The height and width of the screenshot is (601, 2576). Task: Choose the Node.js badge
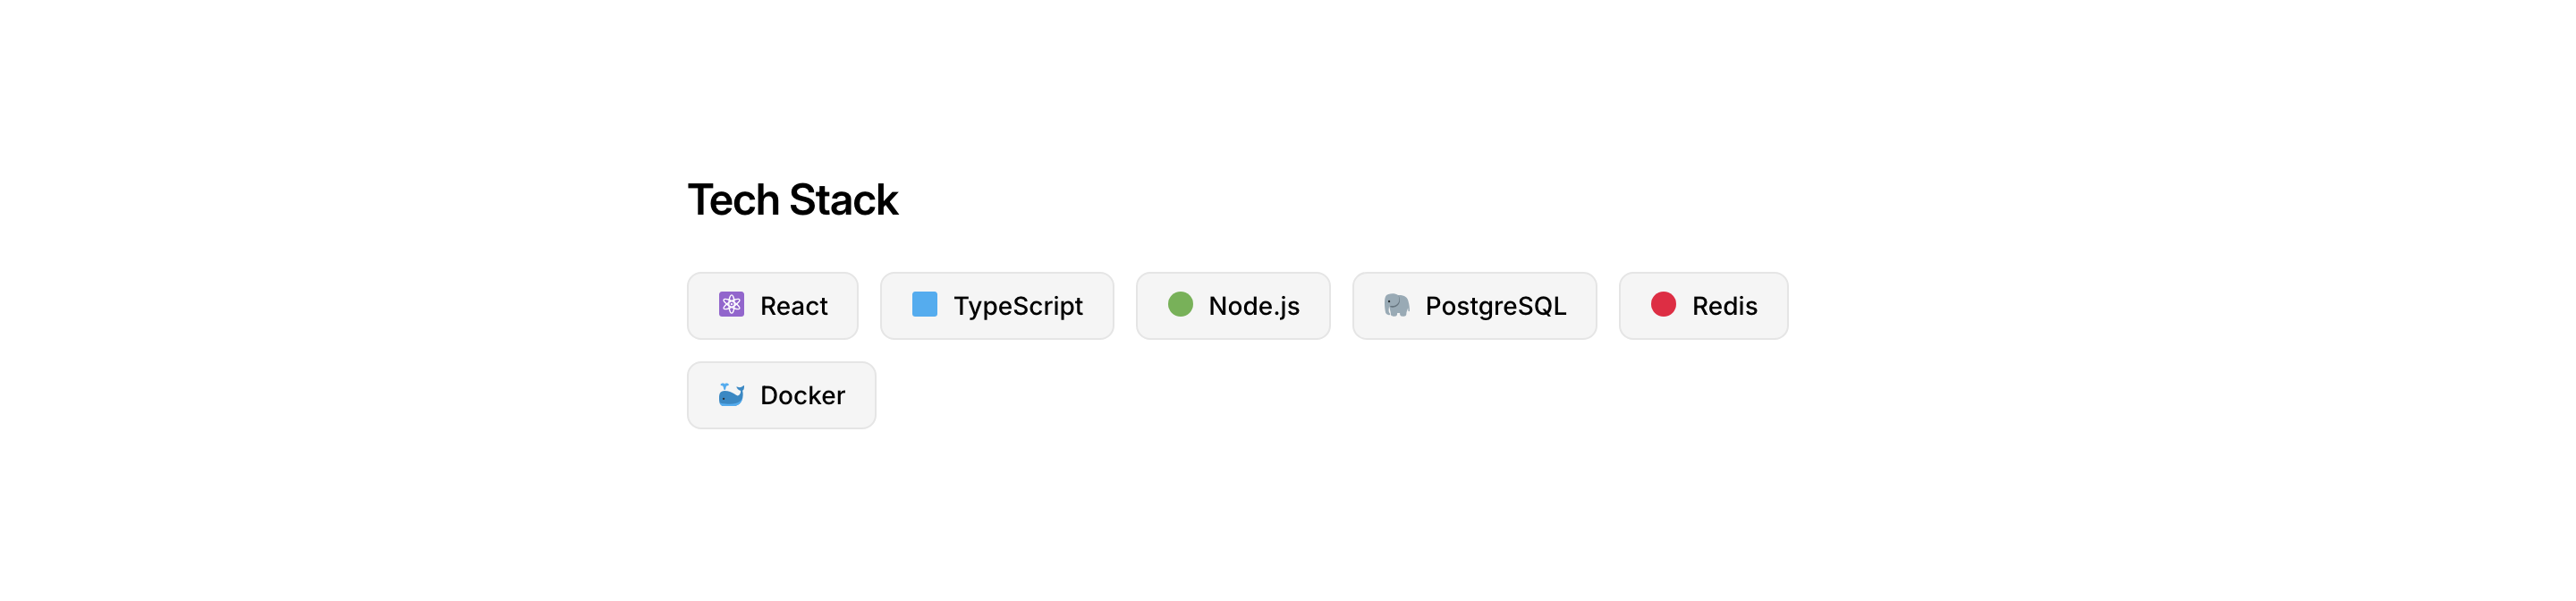[x=1232, y=306]
